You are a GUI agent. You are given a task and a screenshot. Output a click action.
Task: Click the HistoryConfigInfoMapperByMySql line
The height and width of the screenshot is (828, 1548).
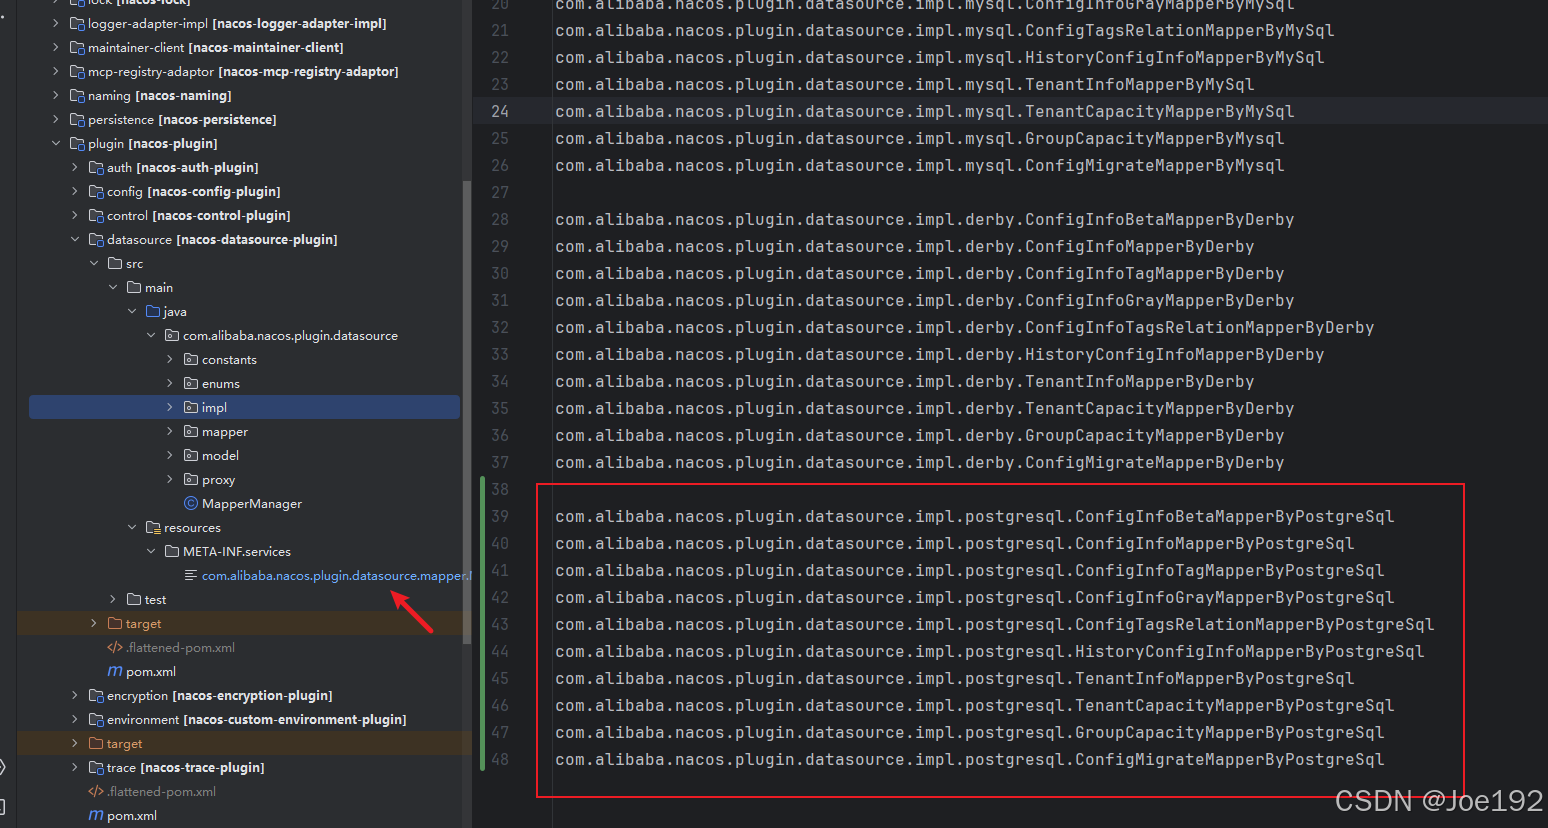940,57
